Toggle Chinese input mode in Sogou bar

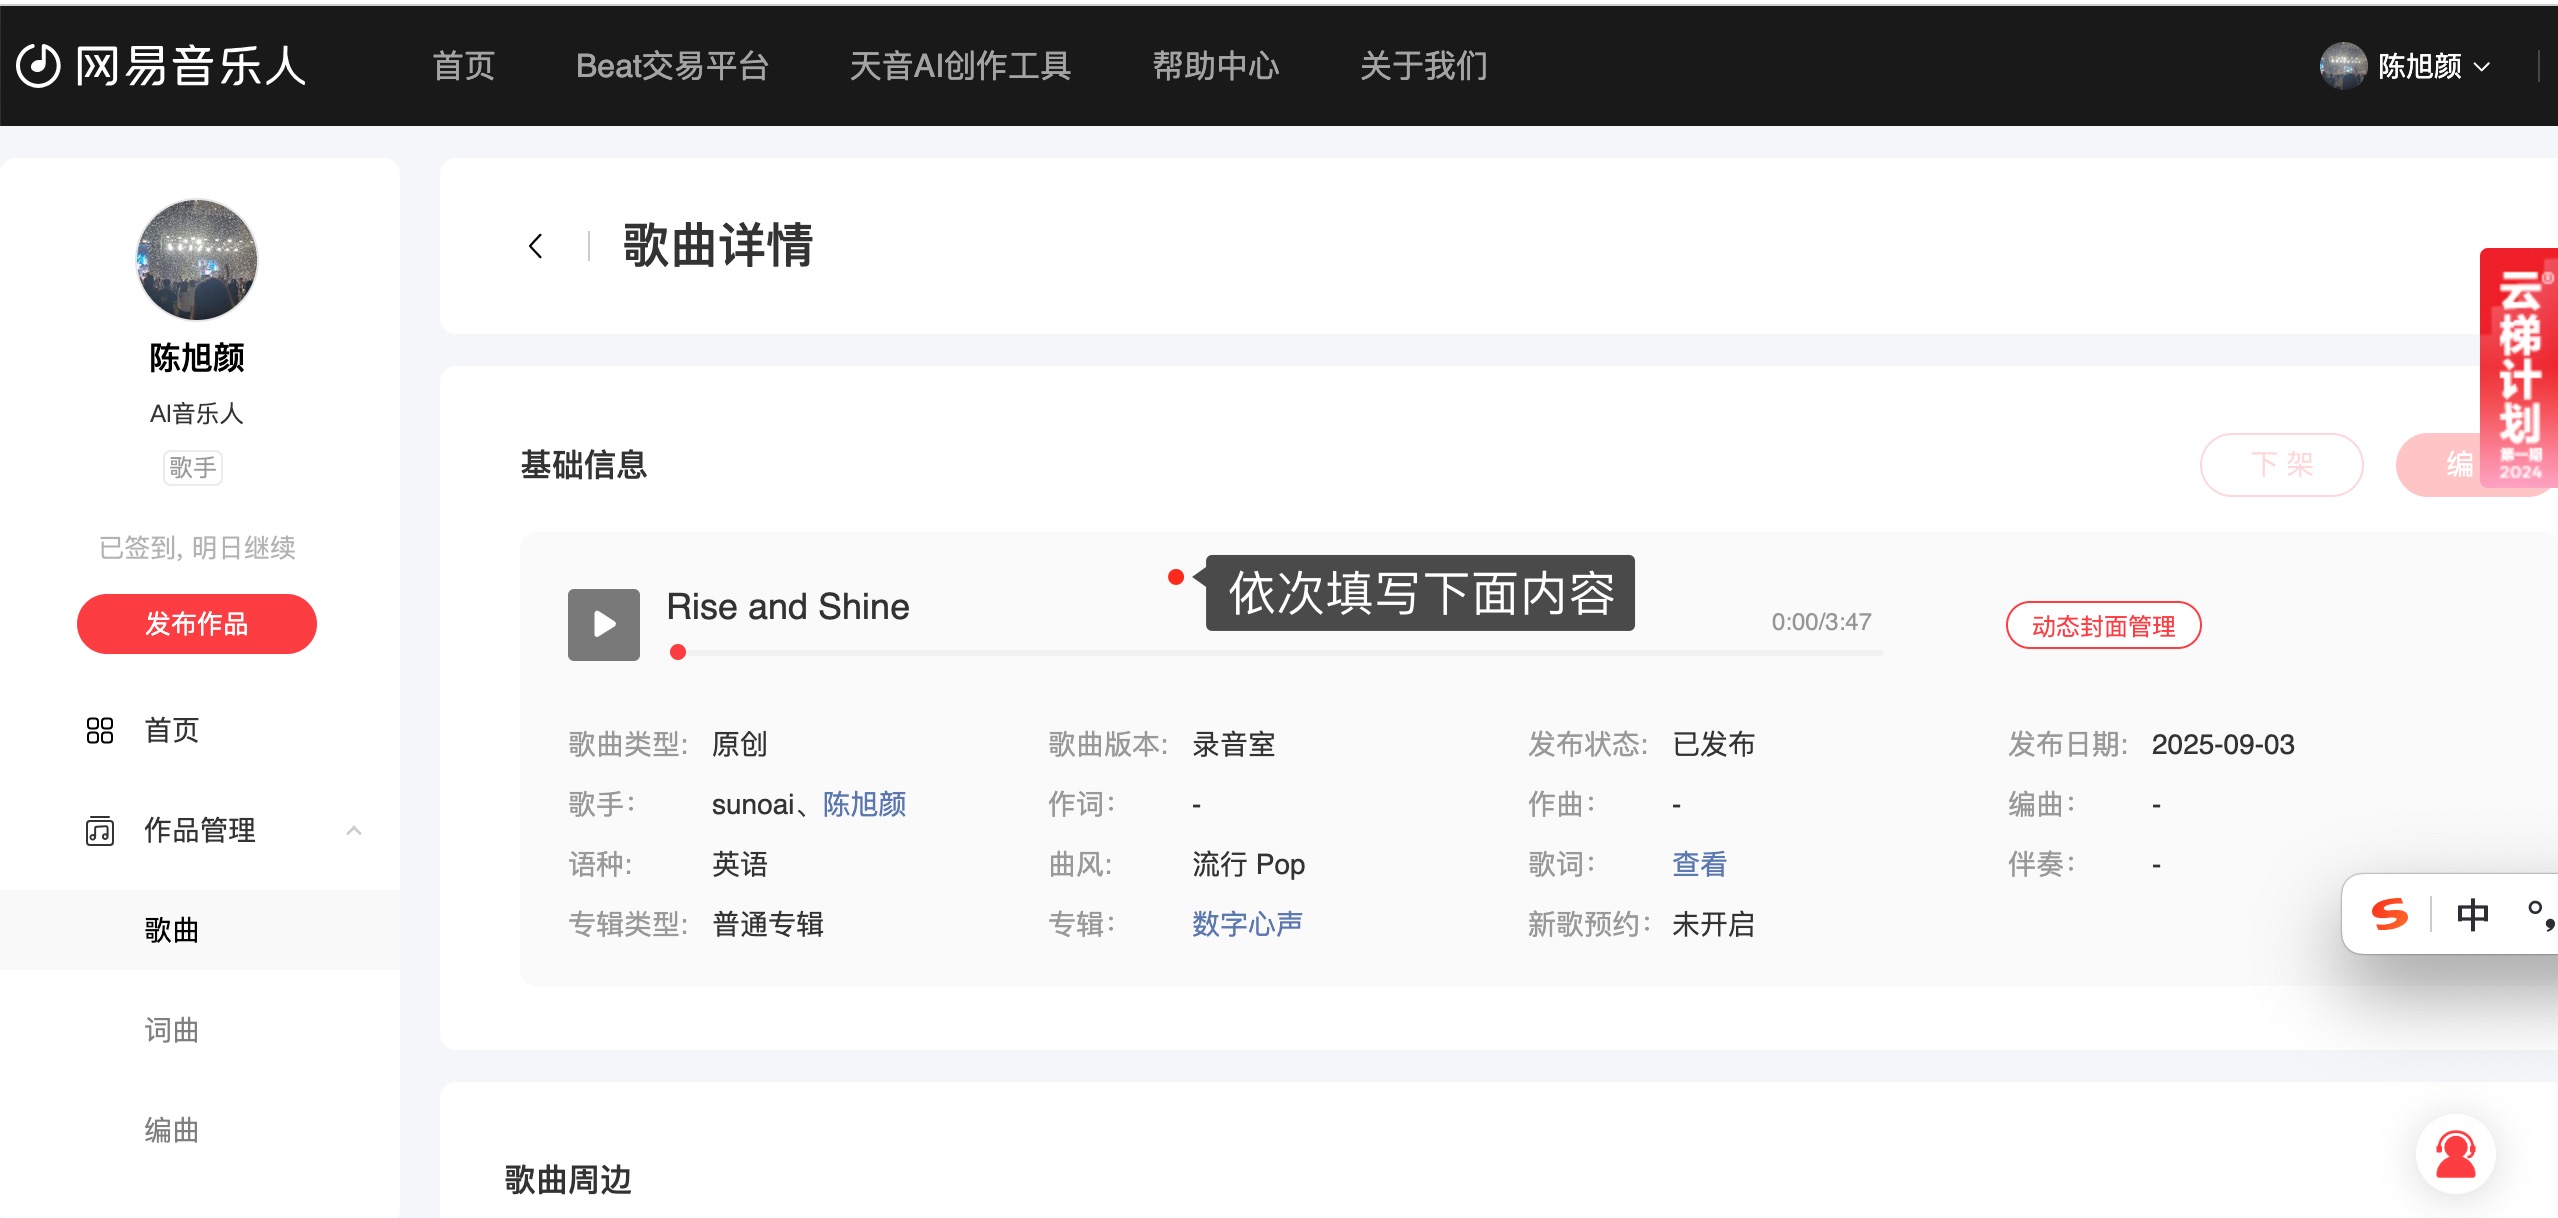2473,914
